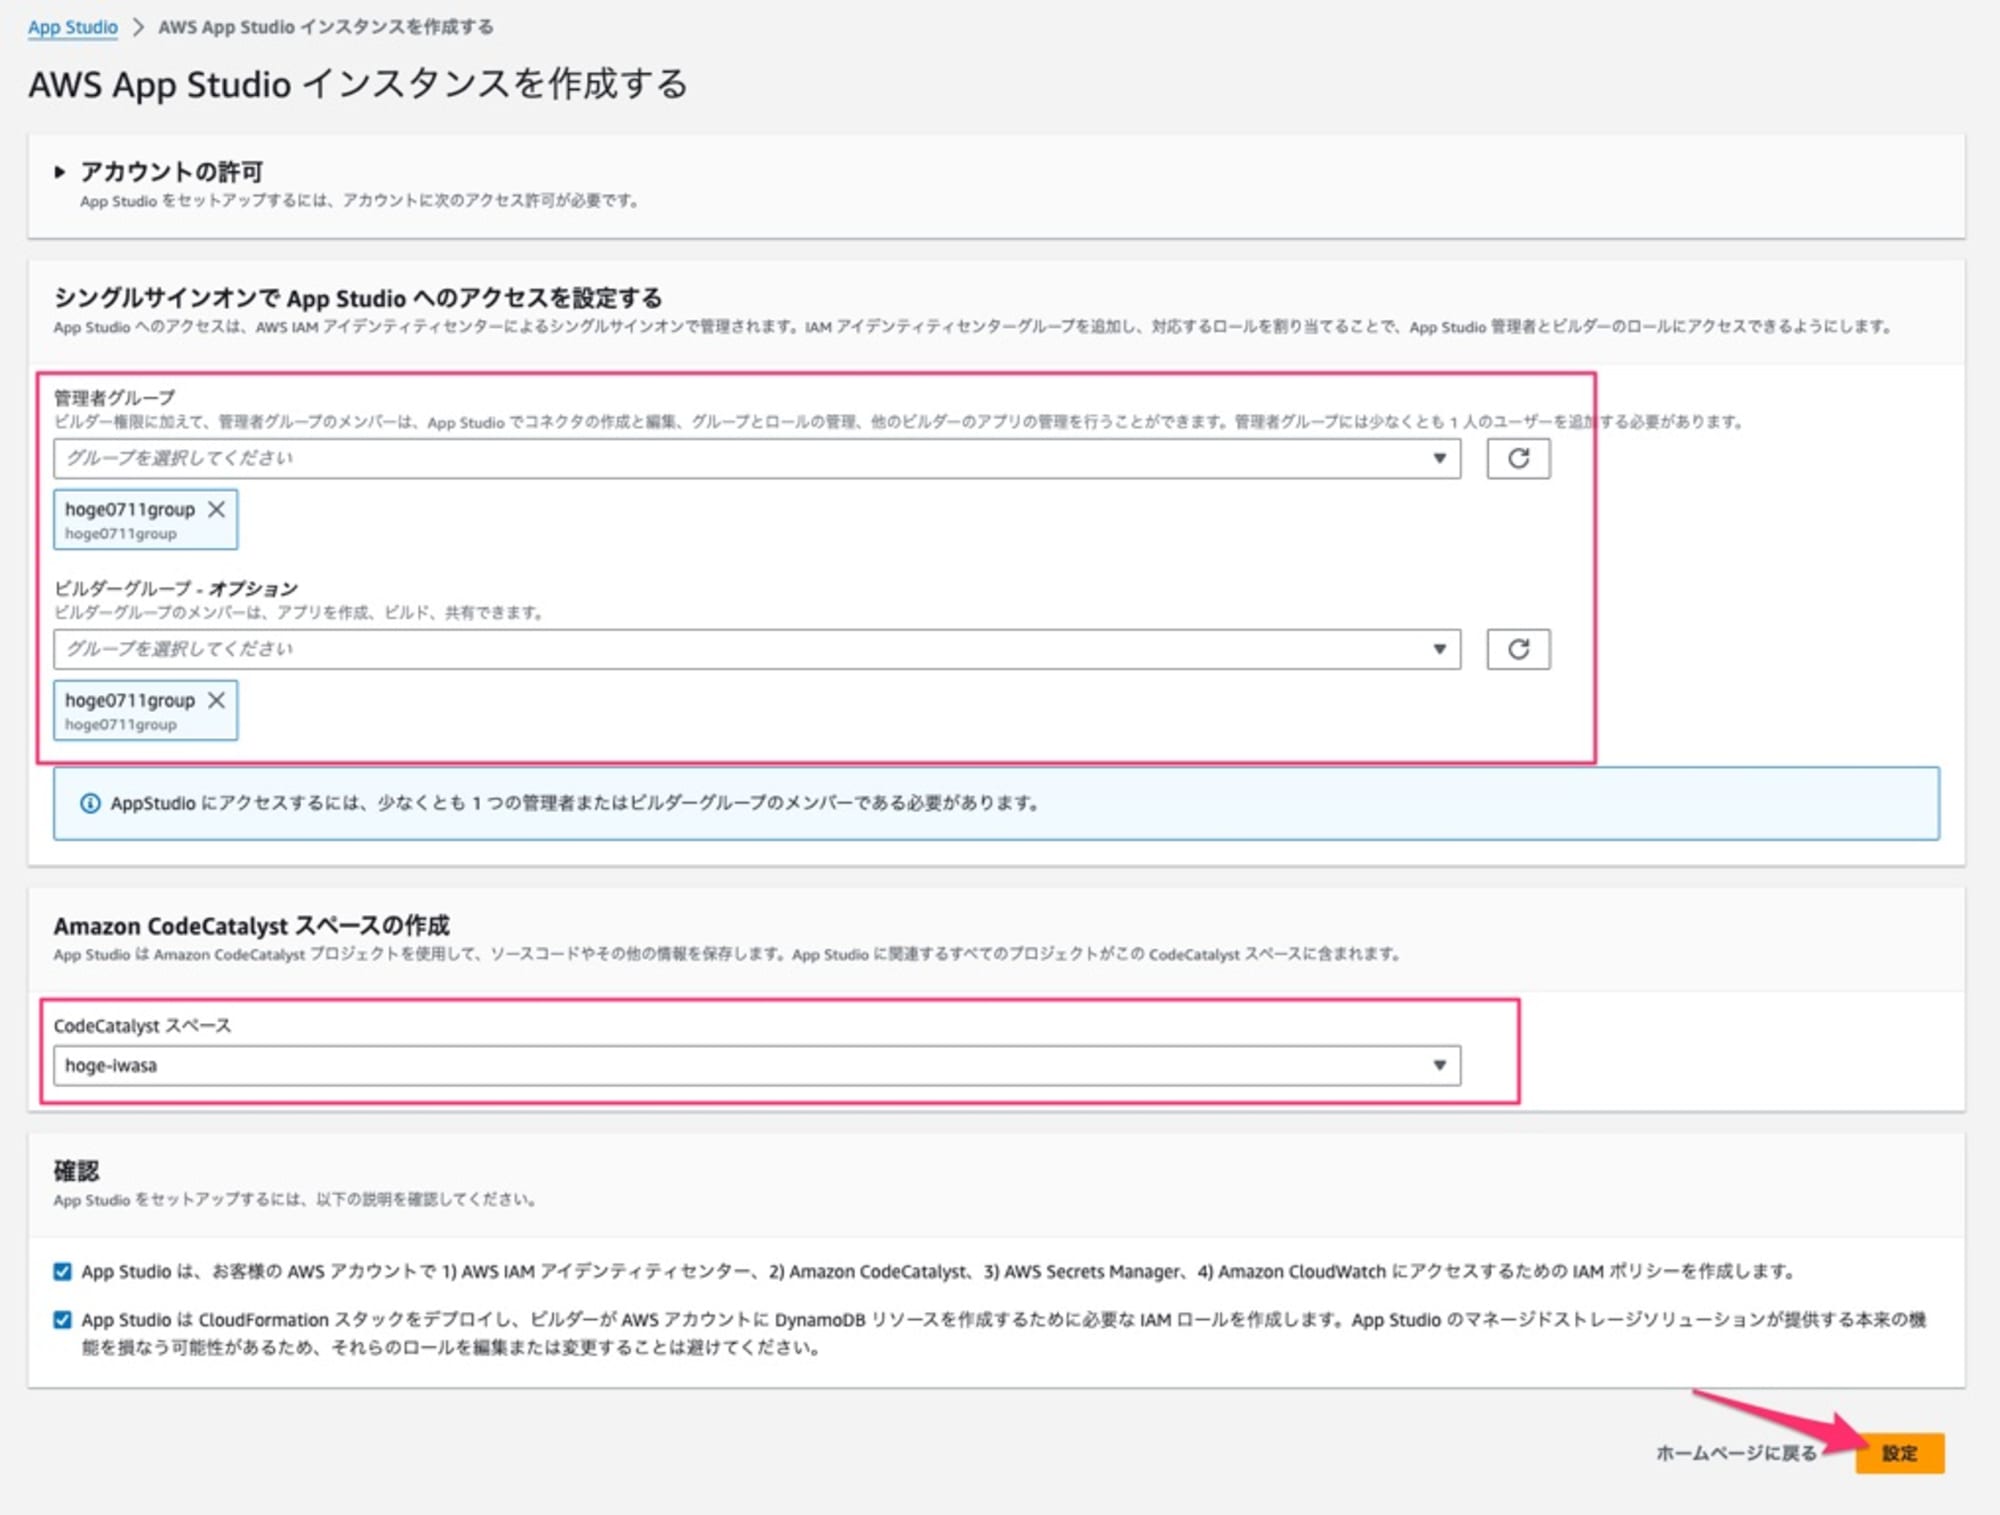Click the hoge0711group tag under ビルダーグループ
Screen dimensions: 2000x1515
tap(146, 710)
